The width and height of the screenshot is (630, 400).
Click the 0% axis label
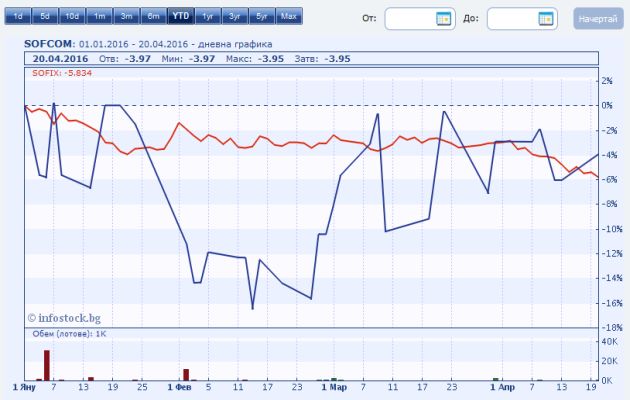[607, 105]
